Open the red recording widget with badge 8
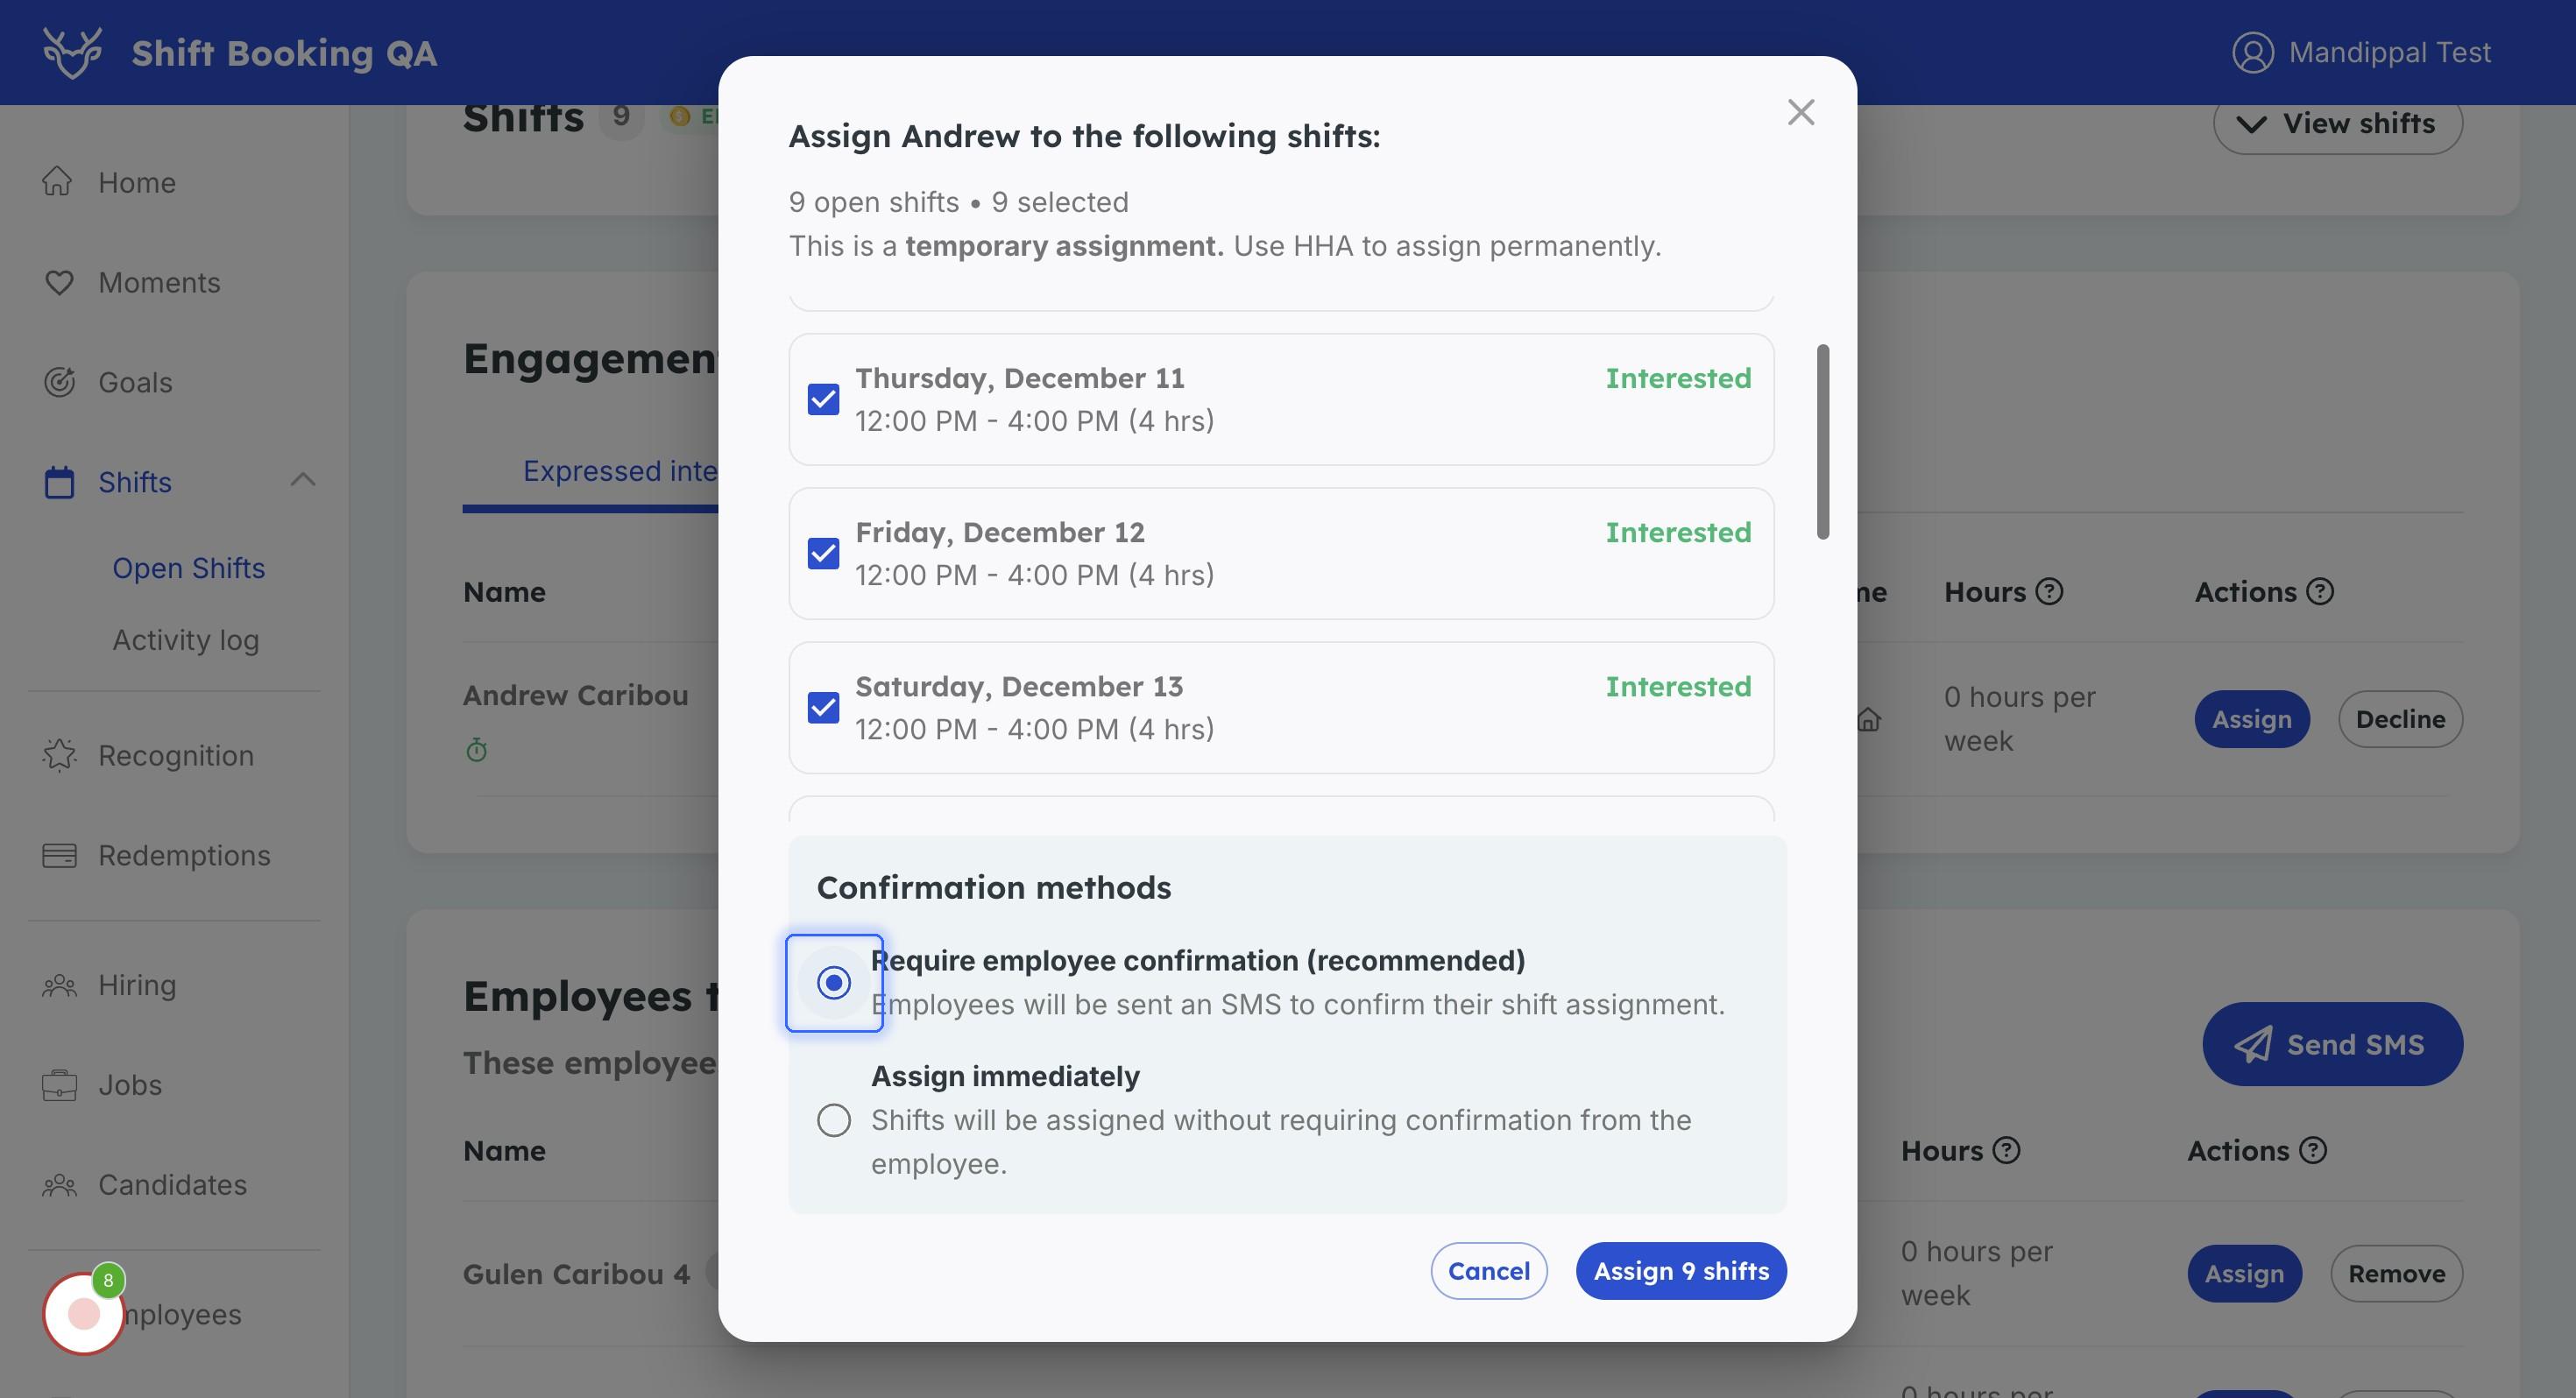 click(x=84, y=1313)
